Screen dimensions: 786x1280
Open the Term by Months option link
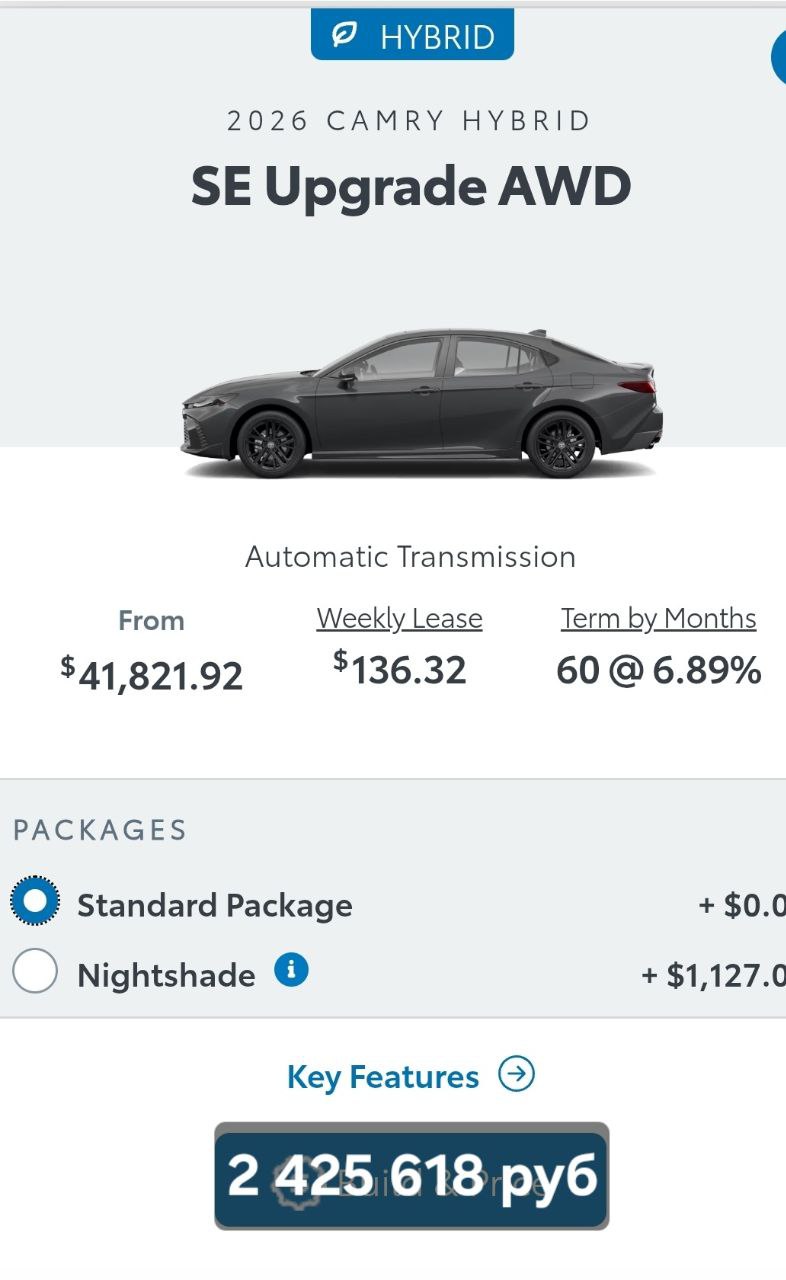(658, 619)
